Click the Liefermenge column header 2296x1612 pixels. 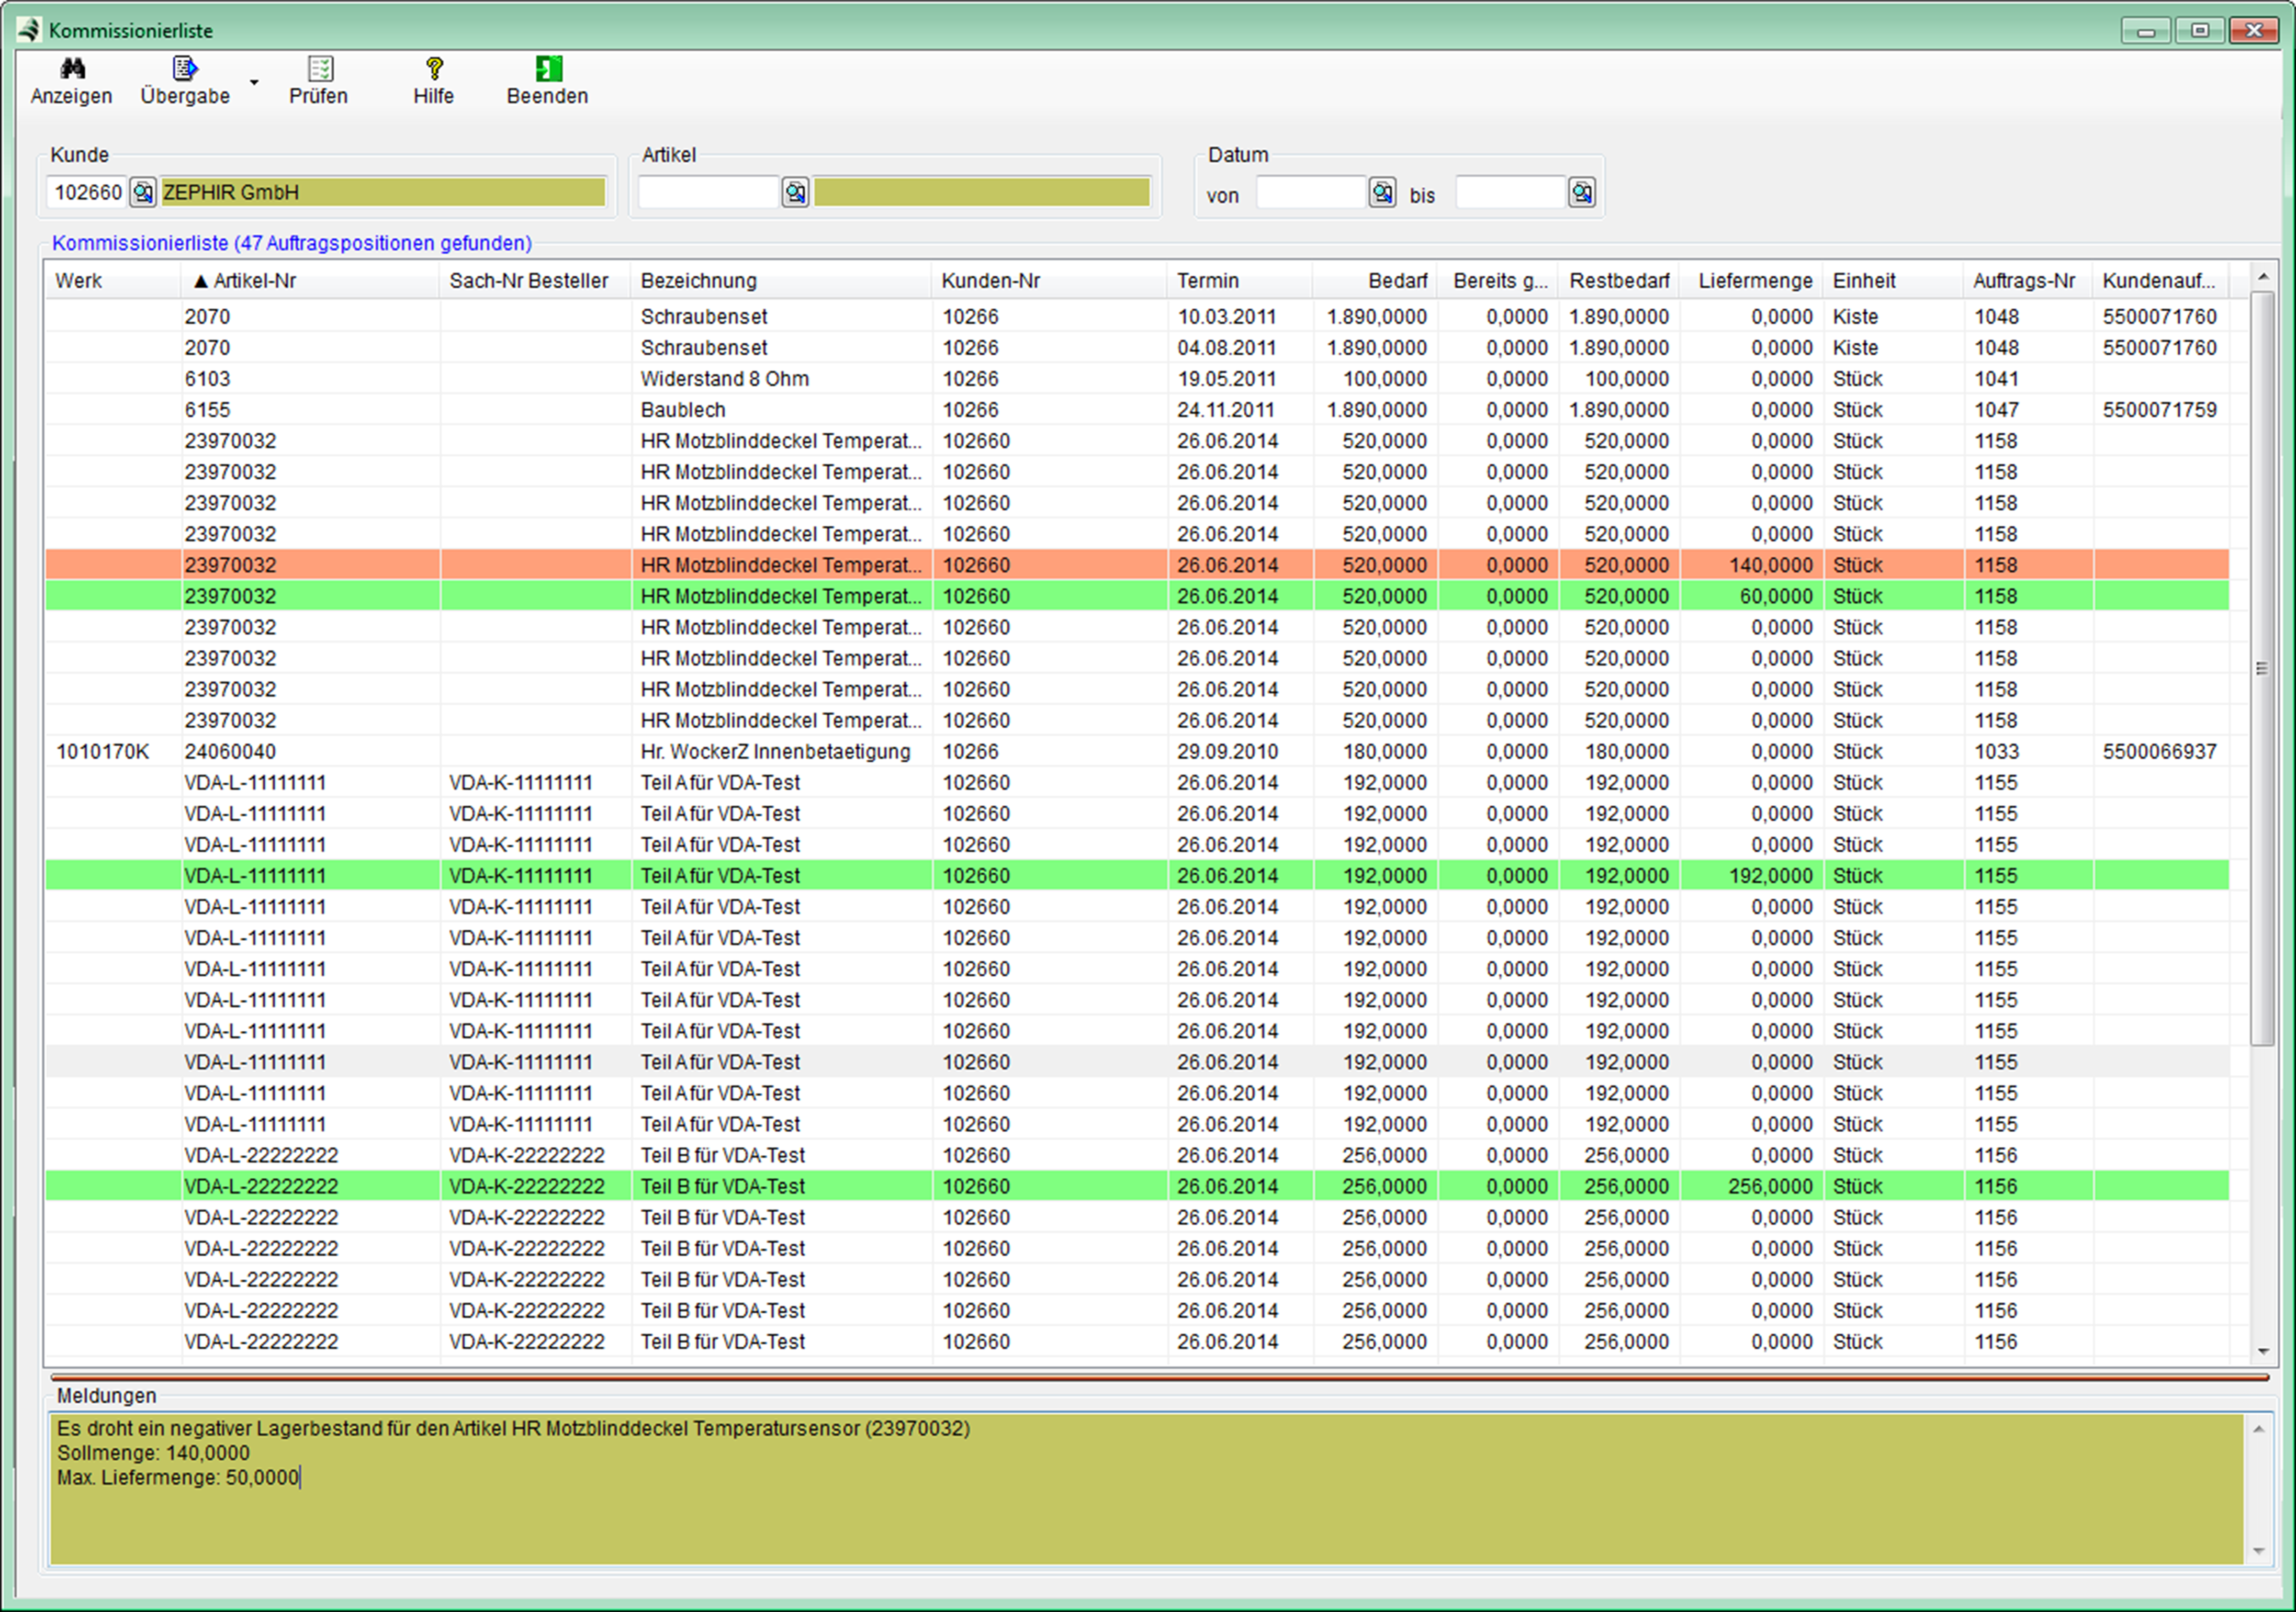pyautogui.click(x=1754, y=281)
